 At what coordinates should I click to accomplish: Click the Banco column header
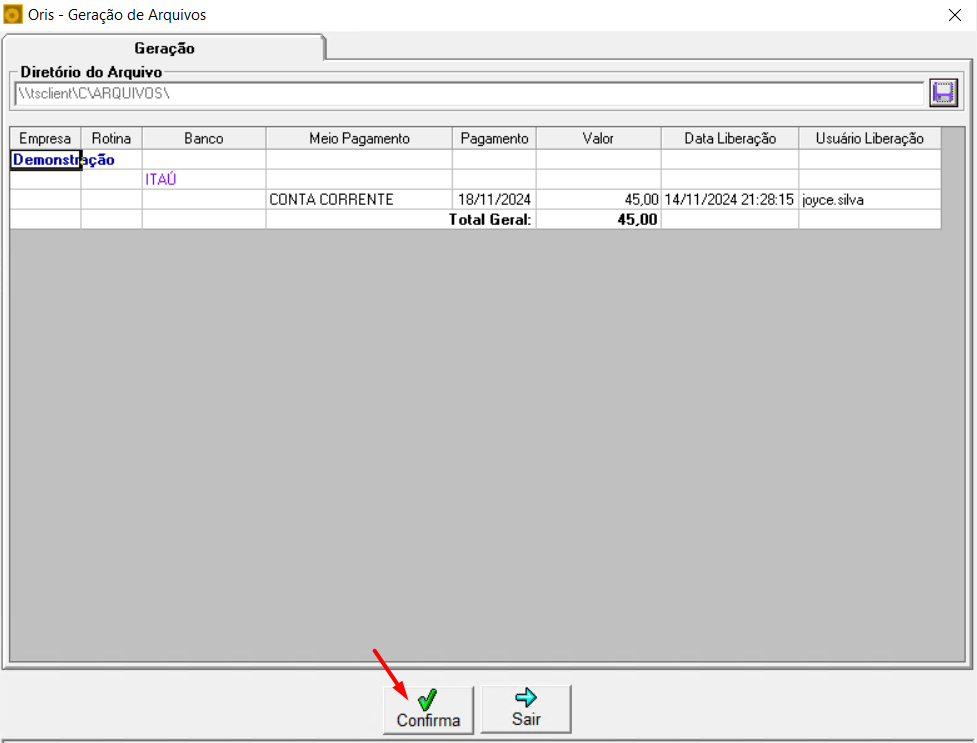click(x=204, y=138)
